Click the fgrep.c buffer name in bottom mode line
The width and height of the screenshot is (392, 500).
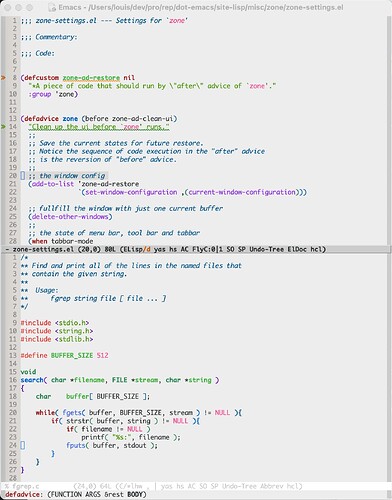[26, 486]
